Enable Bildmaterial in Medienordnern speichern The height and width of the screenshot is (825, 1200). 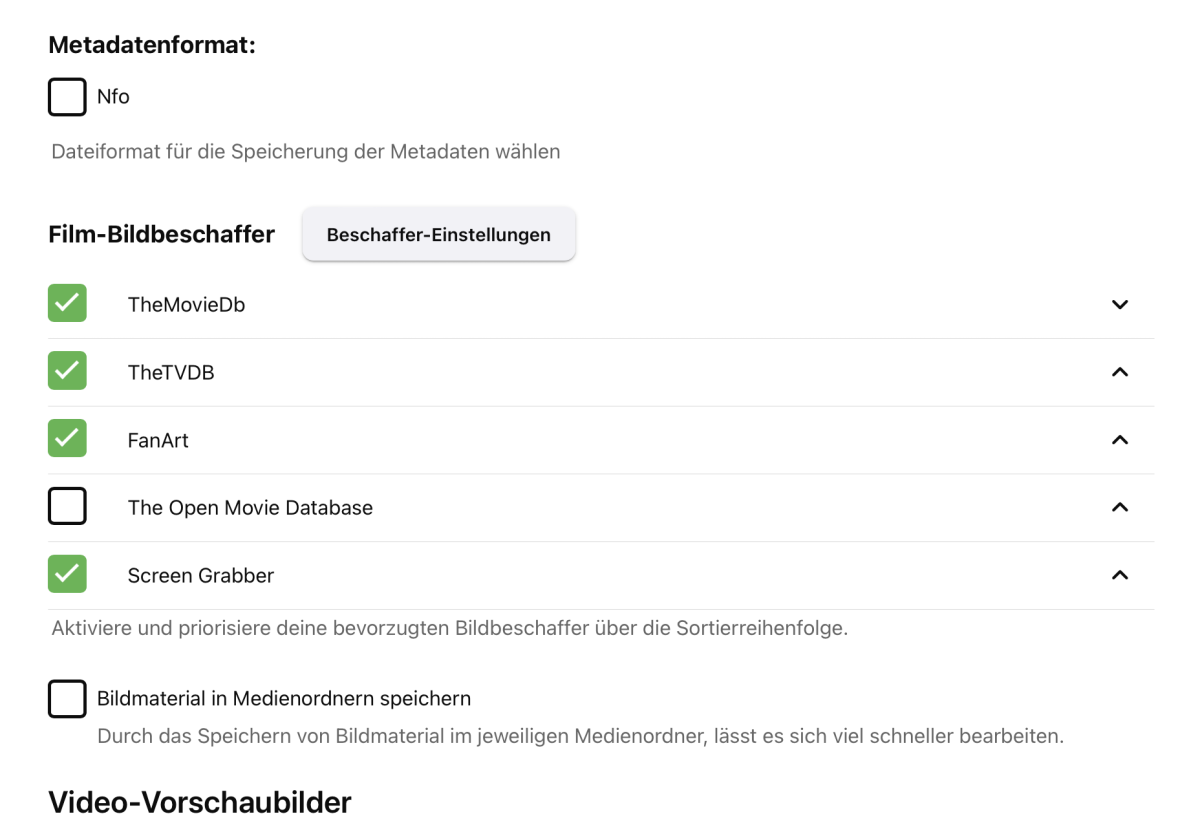click(x=66, y=698)
